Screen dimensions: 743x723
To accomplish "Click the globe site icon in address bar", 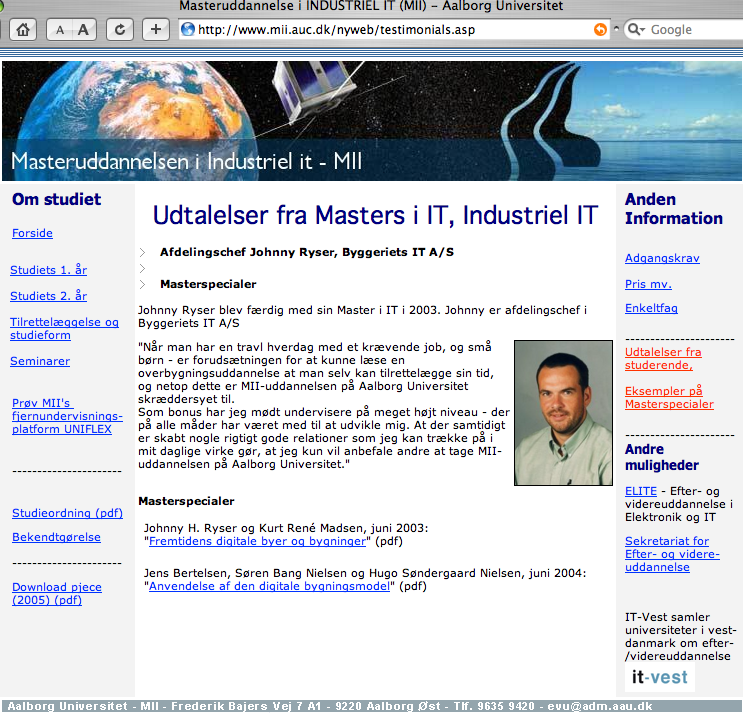I will tap(187, 29).
